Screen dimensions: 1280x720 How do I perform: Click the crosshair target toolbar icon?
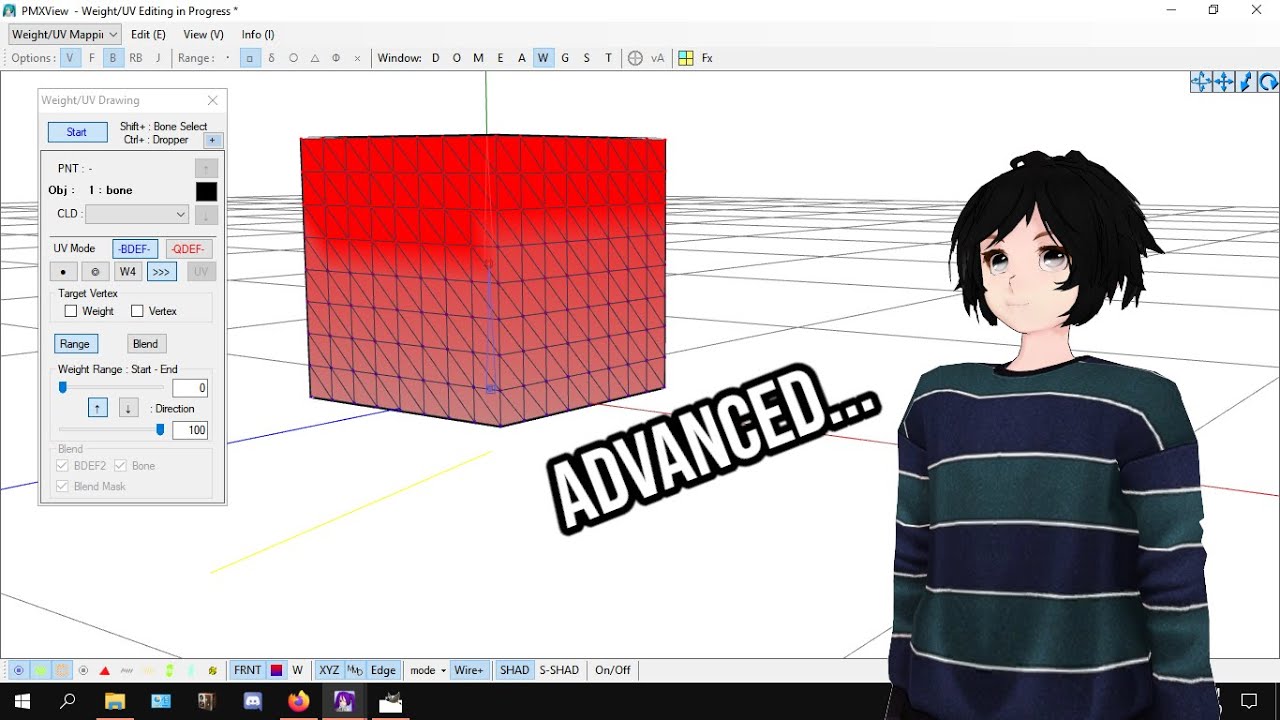tap(635, 58)
